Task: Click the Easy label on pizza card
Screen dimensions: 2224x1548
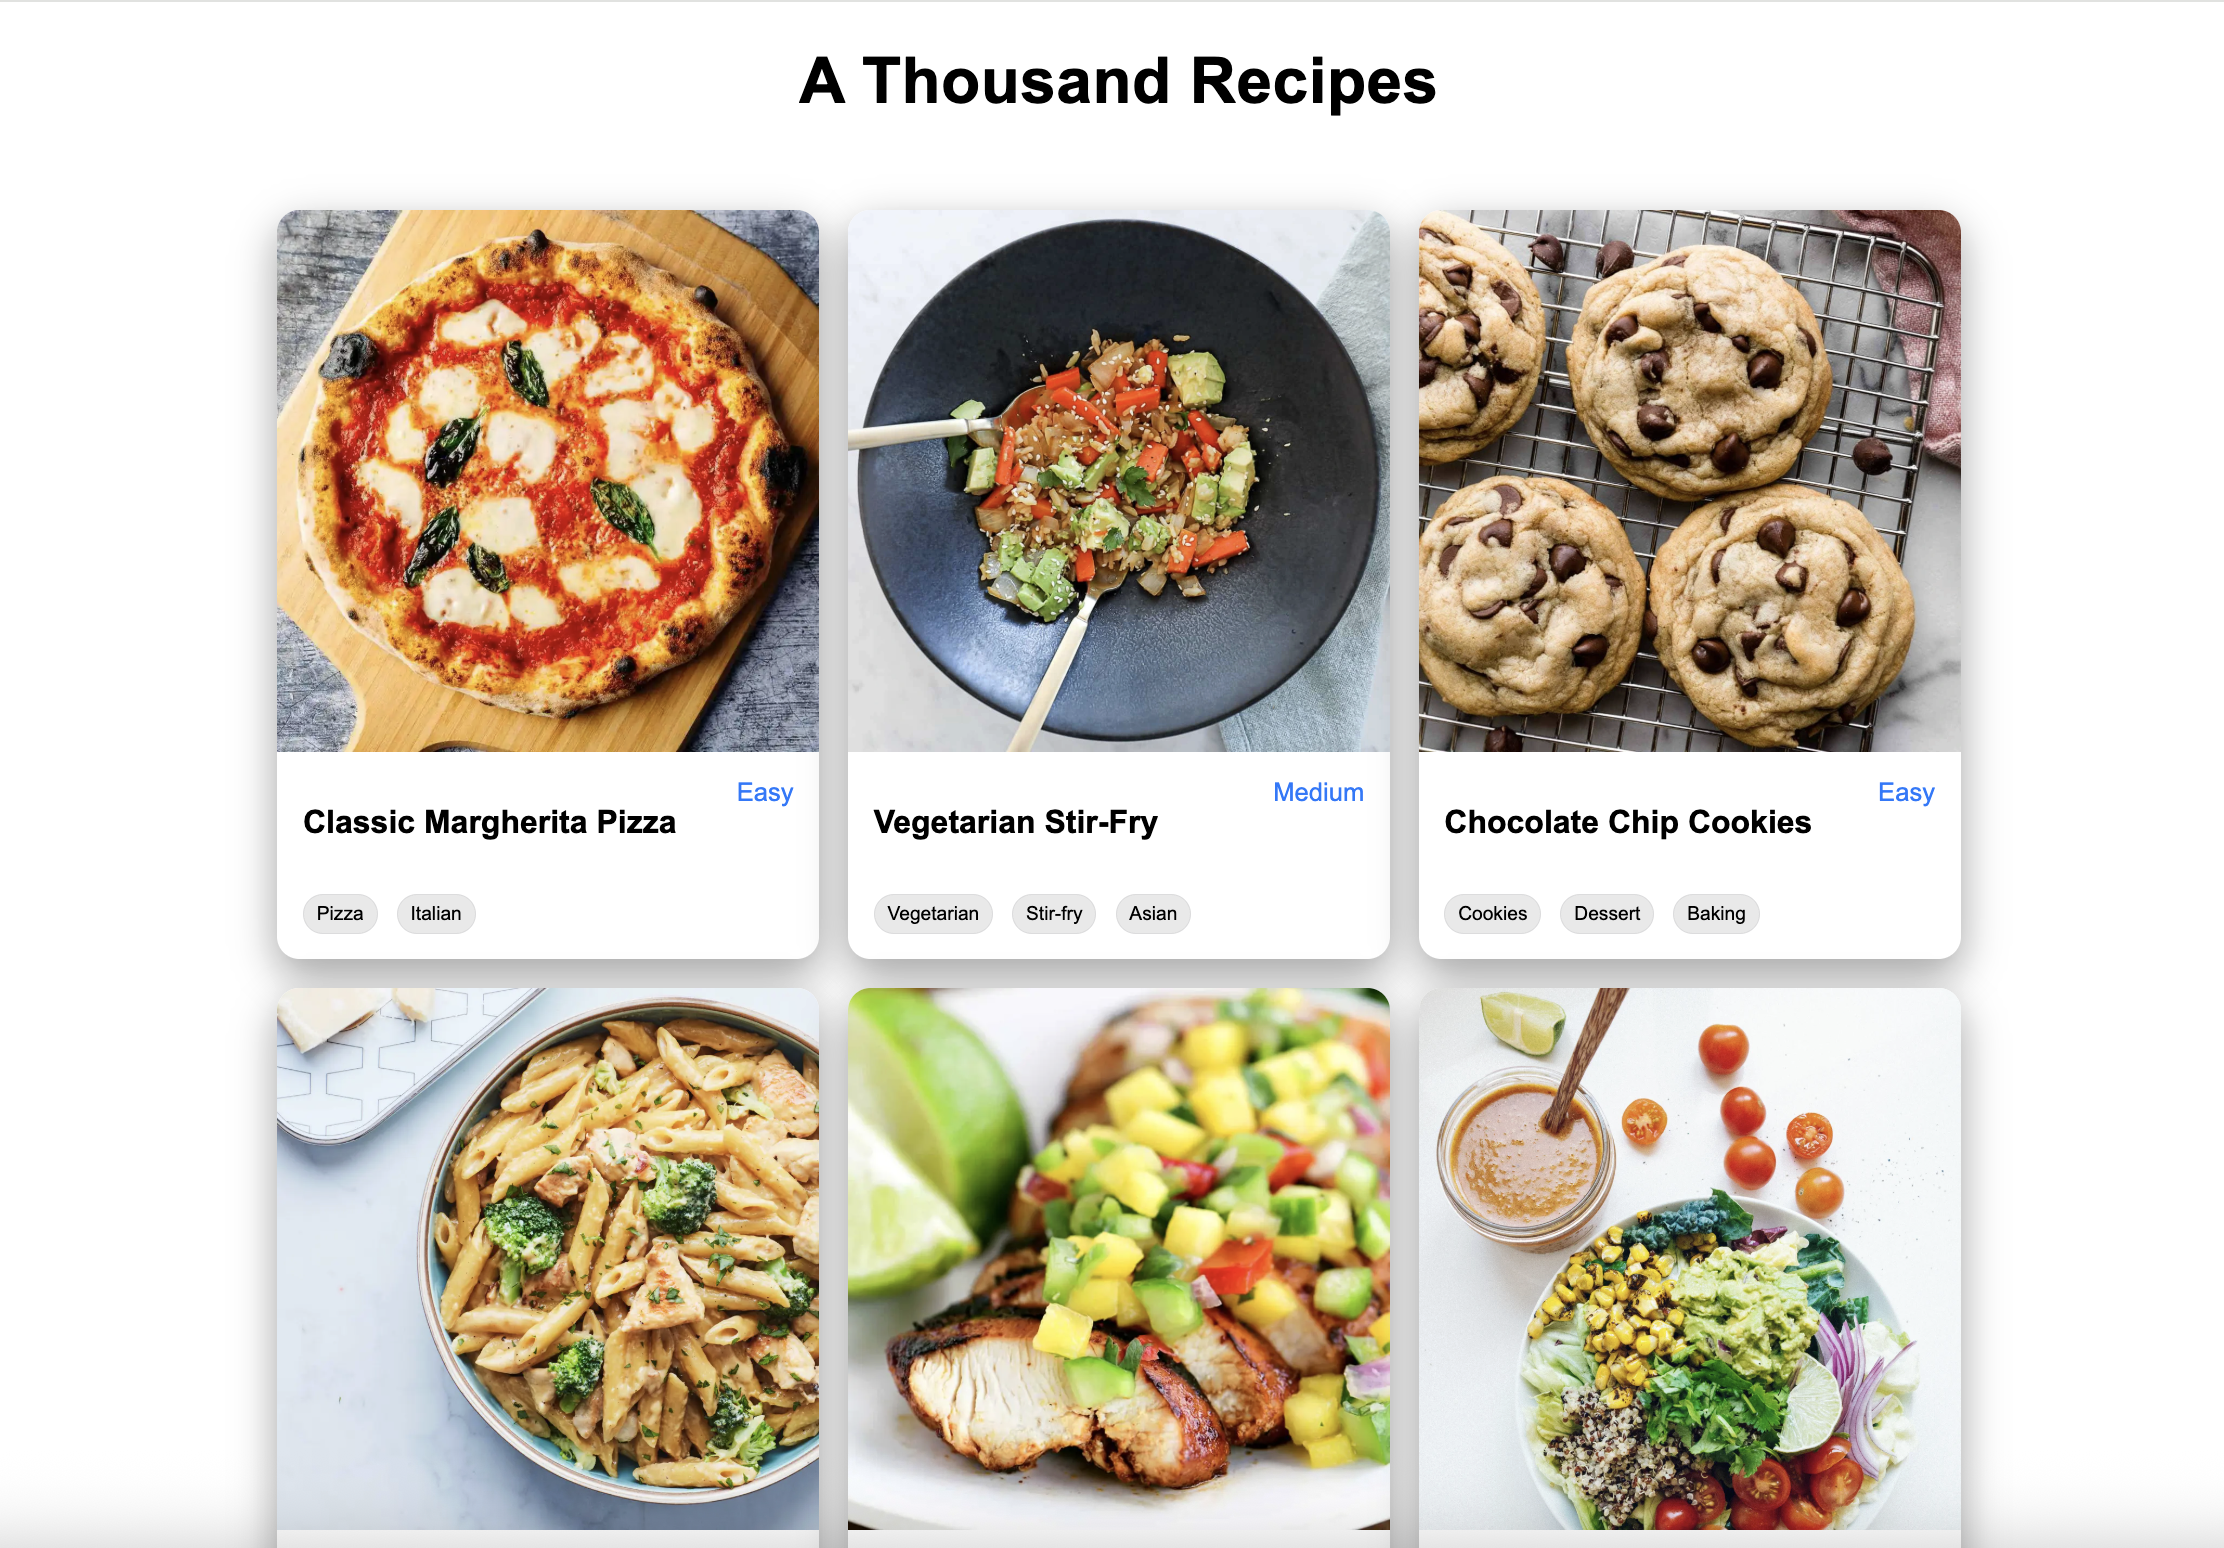Action: [x=765, y=793]
